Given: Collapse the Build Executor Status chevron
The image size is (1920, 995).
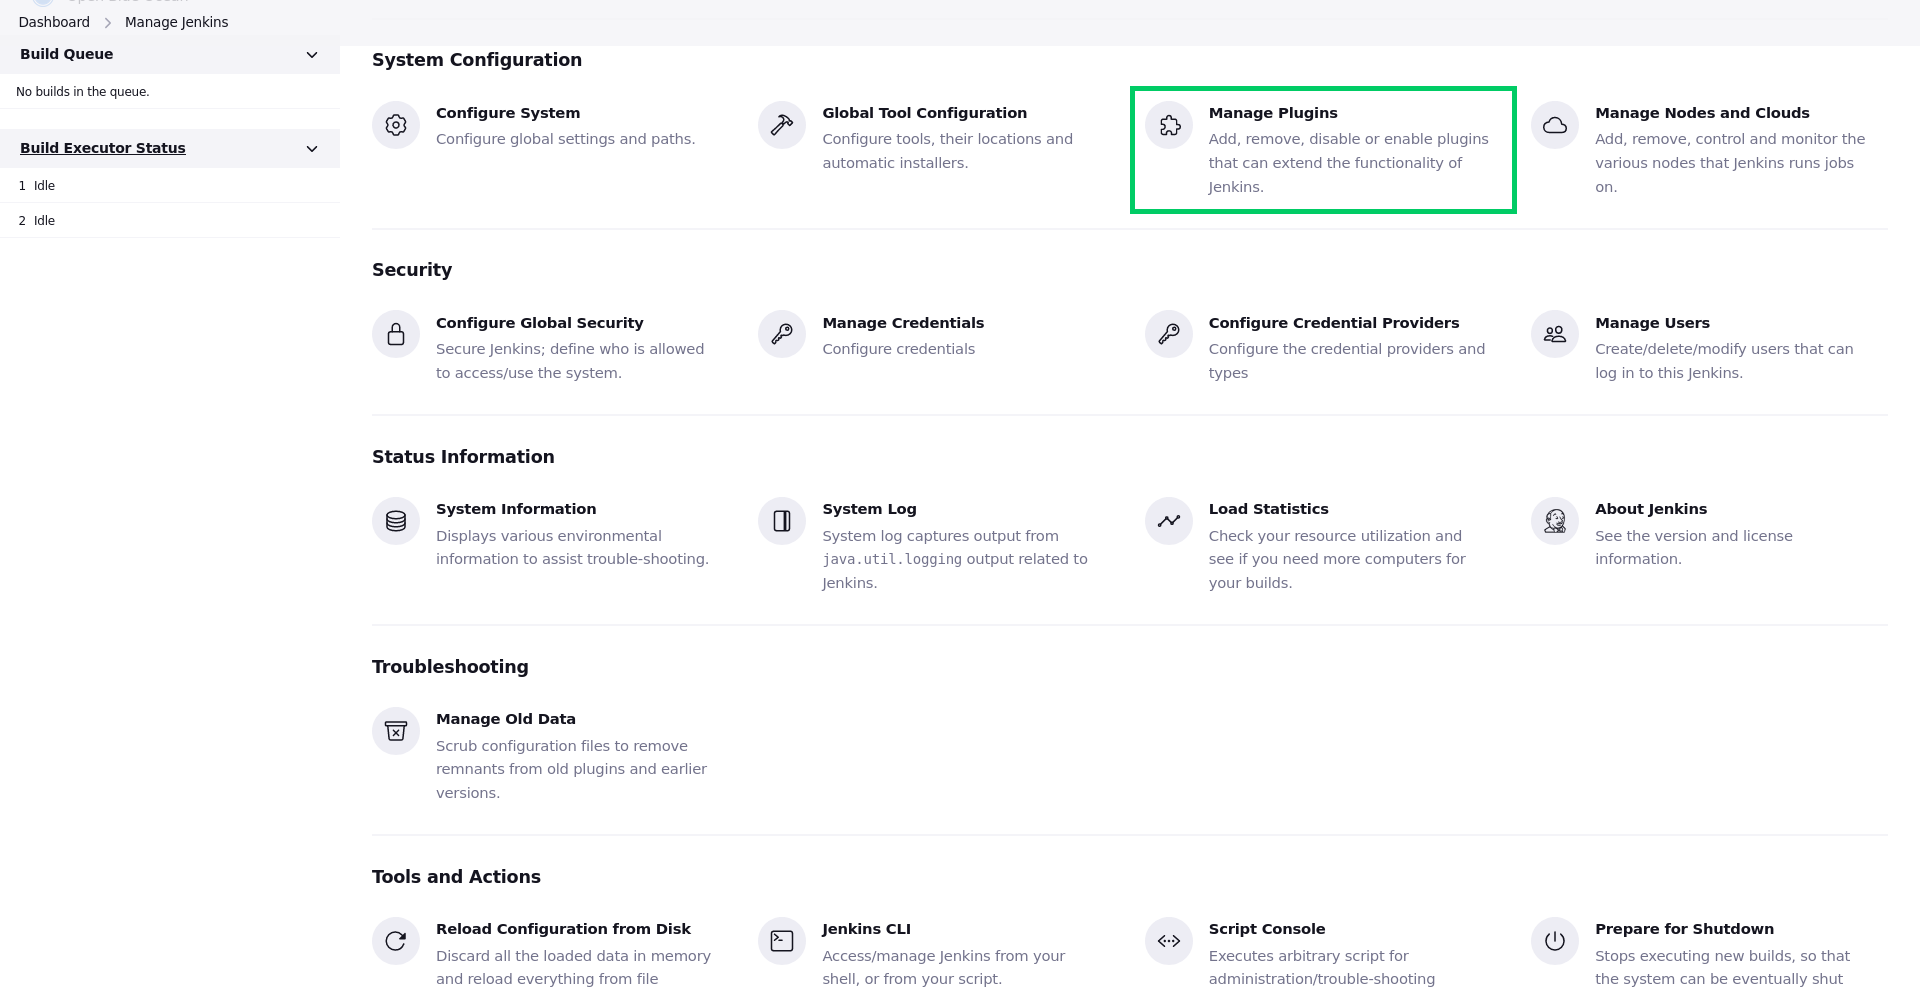Looking at the screenshot, I should [x=312, y=149].
